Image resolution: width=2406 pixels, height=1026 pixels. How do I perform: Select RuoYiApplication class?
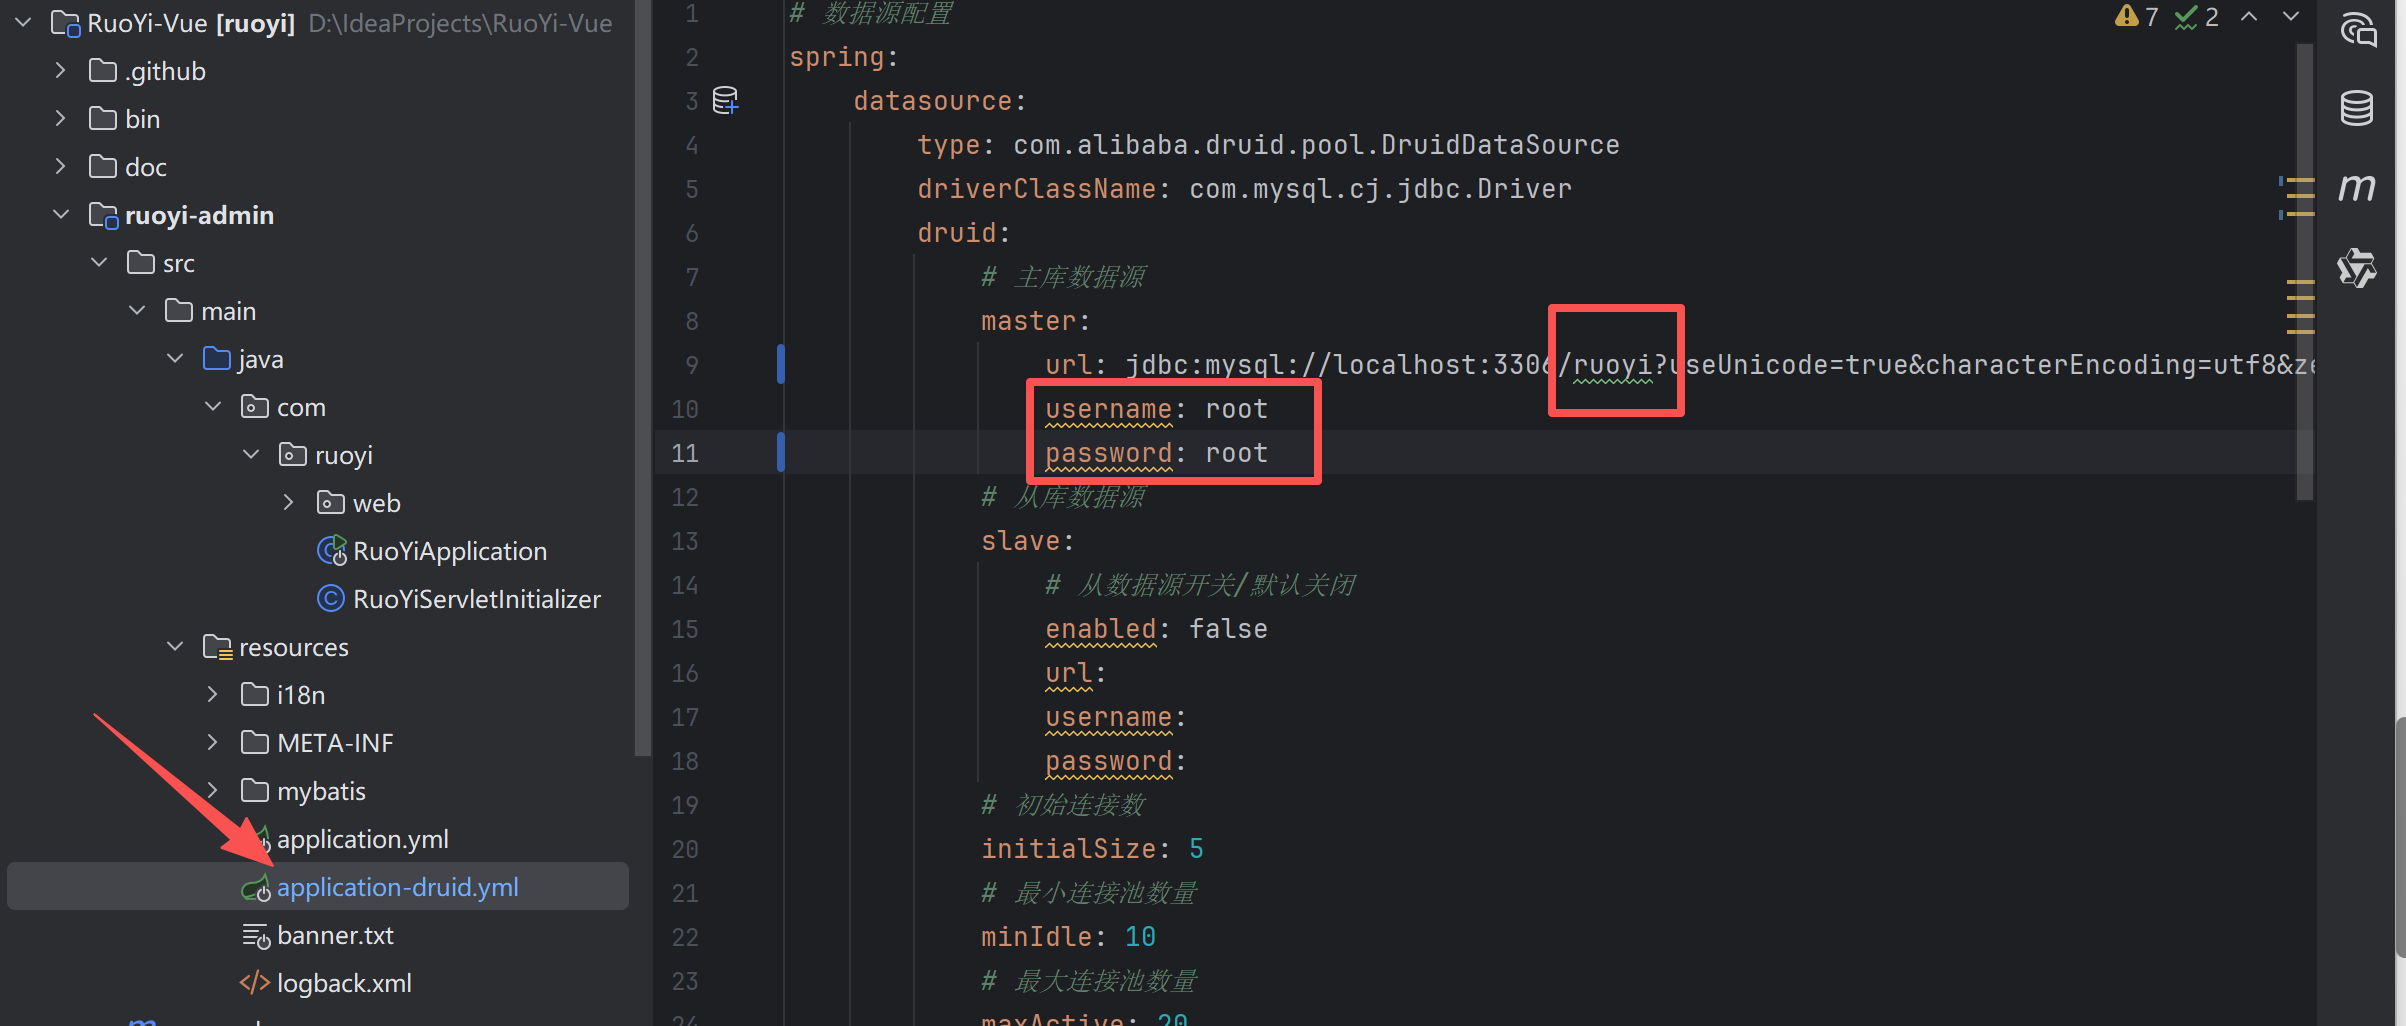click(x=450, y=551)
